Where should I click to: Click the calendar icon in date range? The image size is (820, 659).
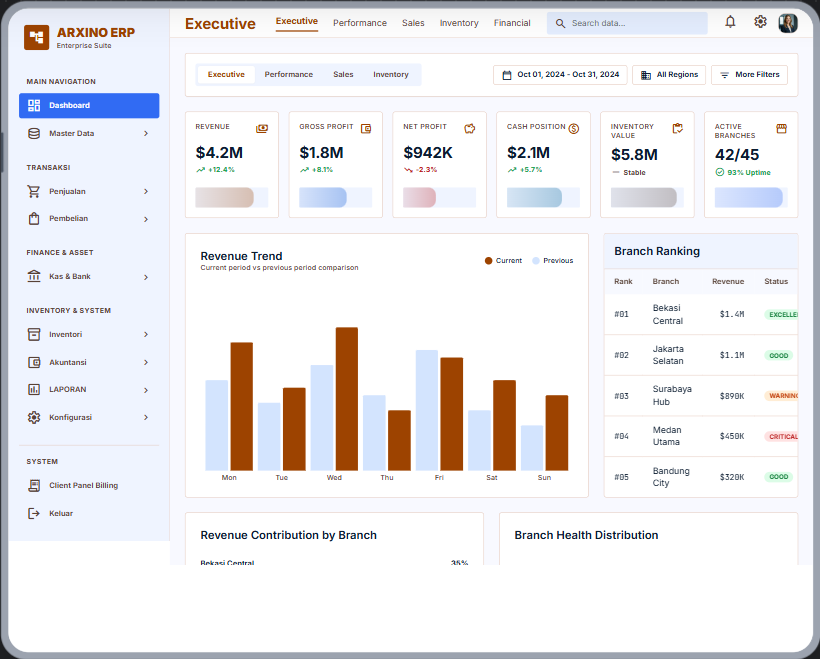coord(507,75)
